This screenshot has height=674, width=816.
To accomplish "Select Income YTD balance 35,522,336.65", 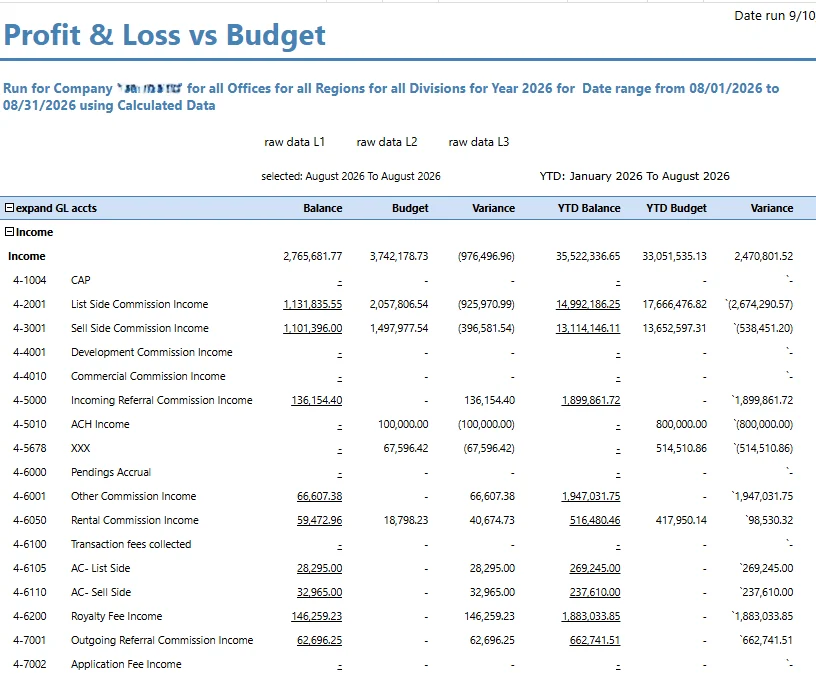I will click(588, 256).
